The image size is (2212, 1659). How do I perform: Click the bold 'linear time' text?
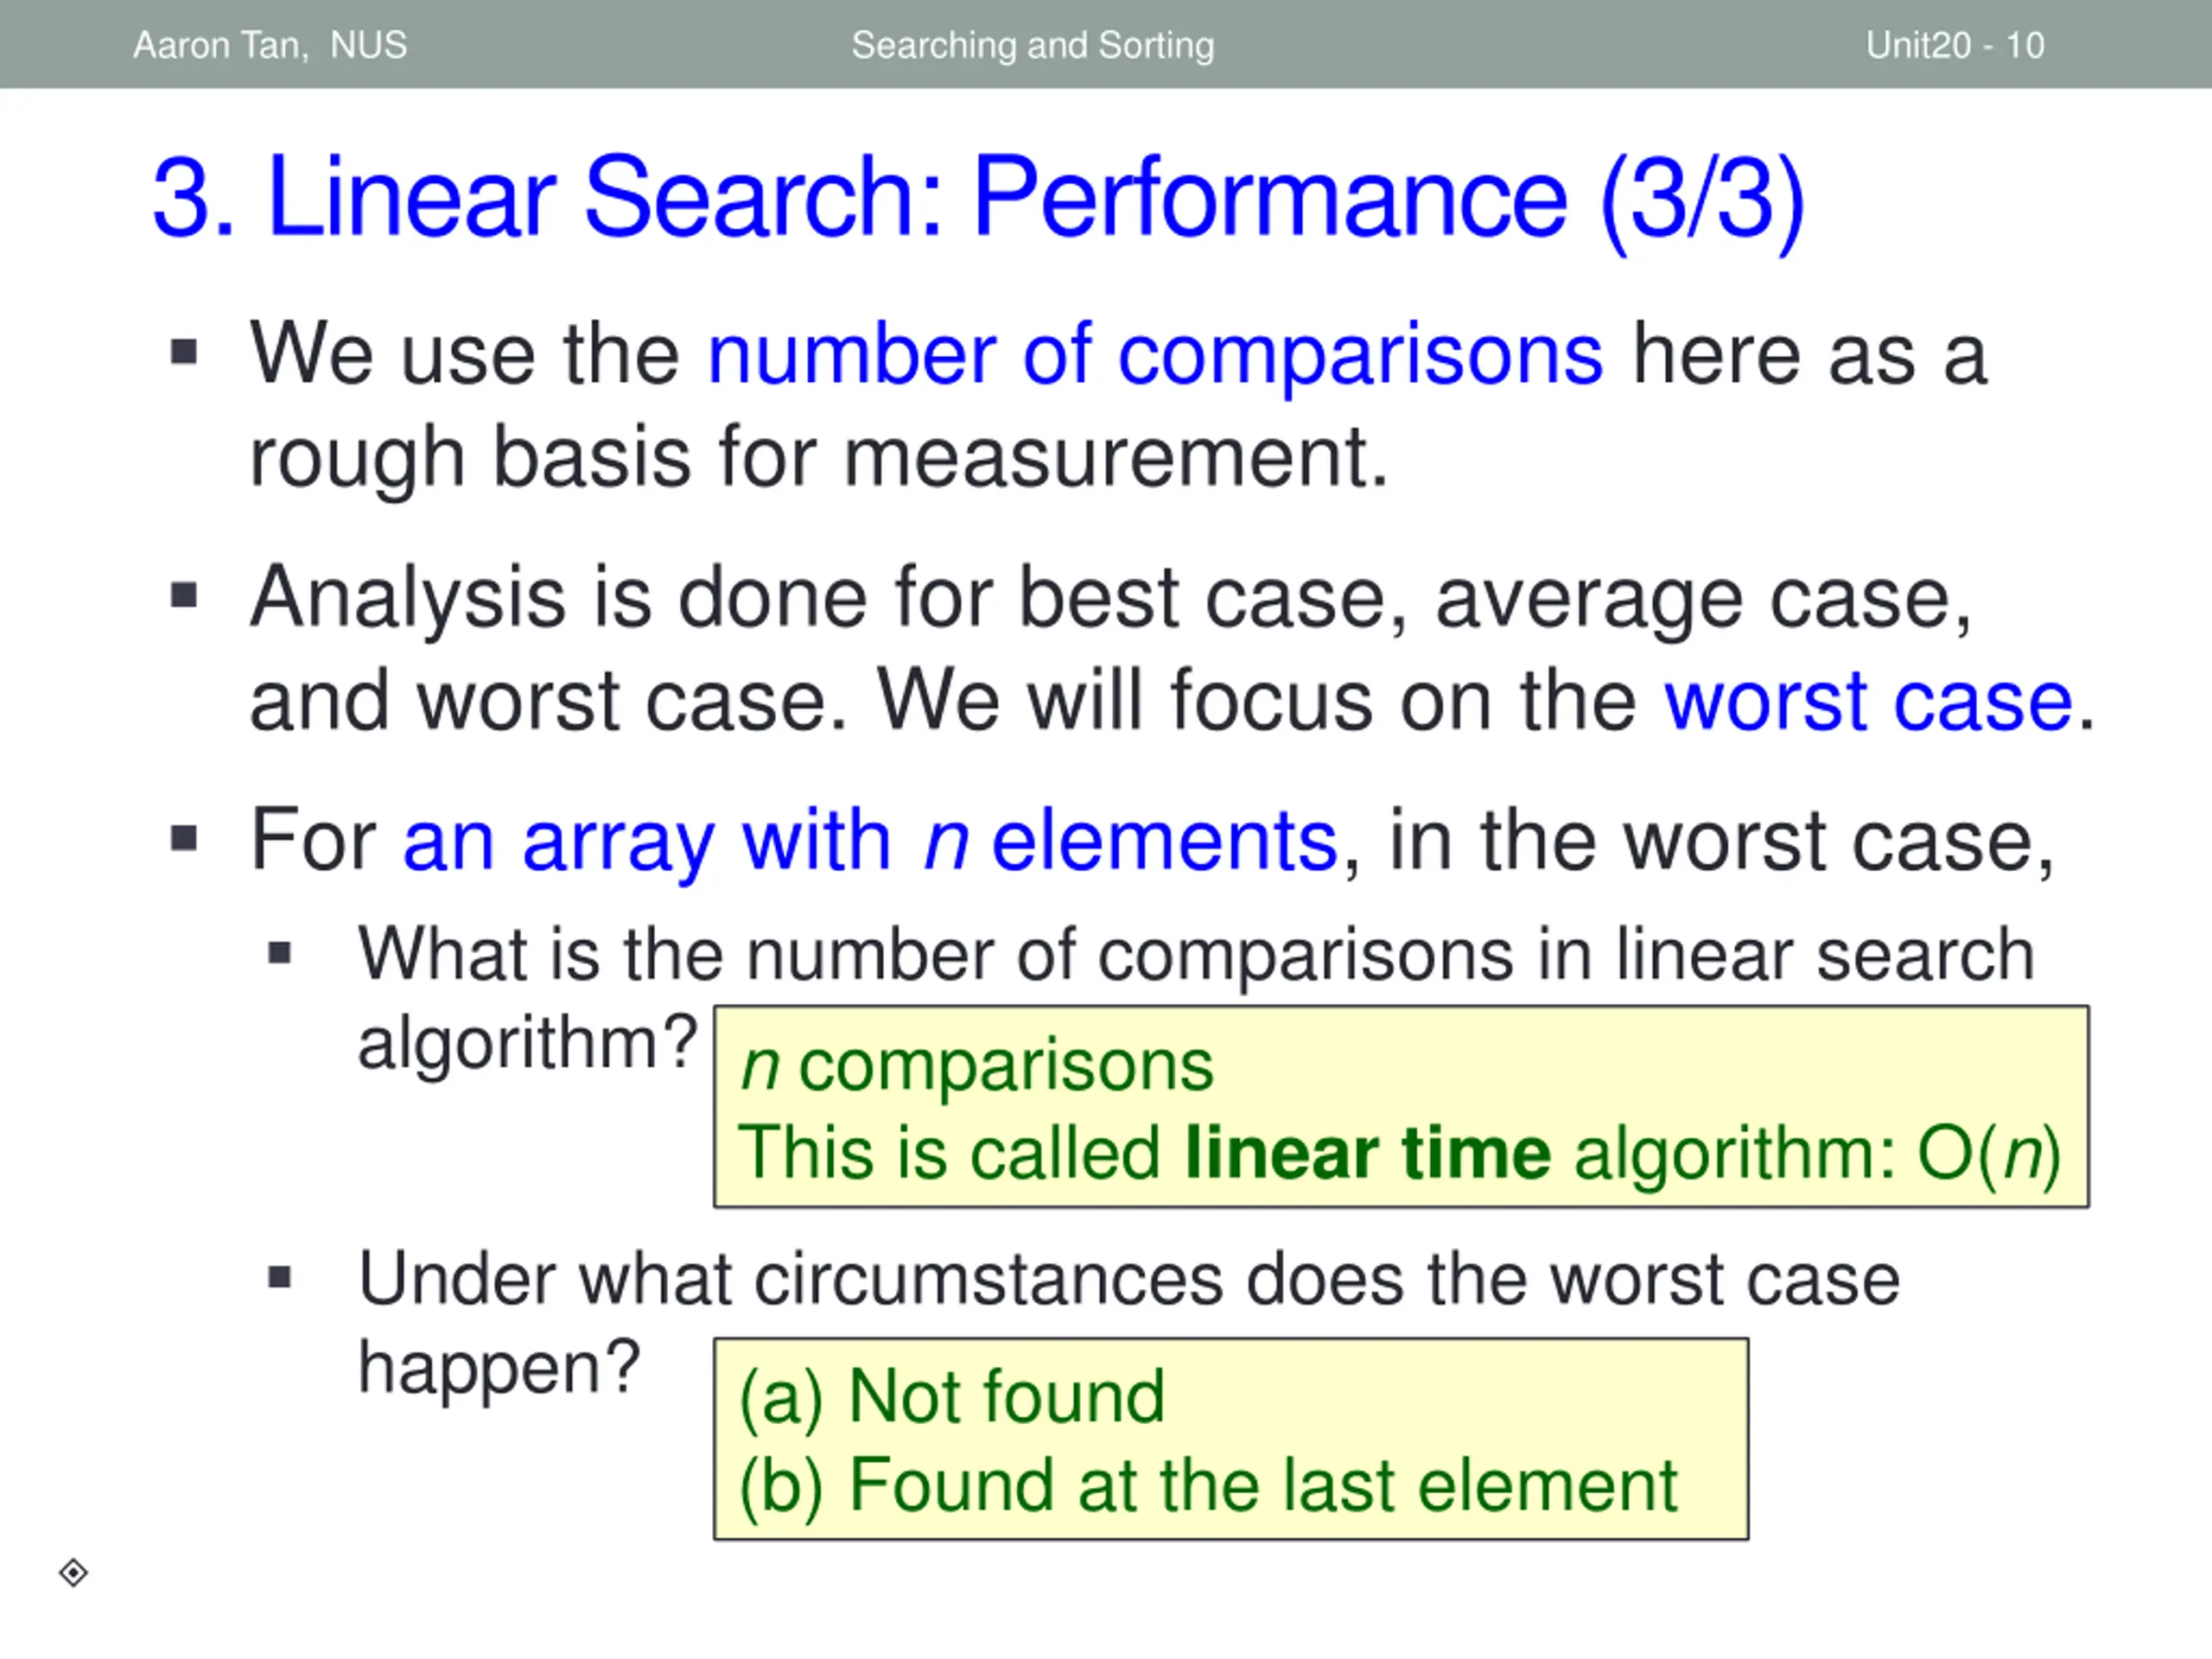pyautogui.click(x=1366, y=1153)
